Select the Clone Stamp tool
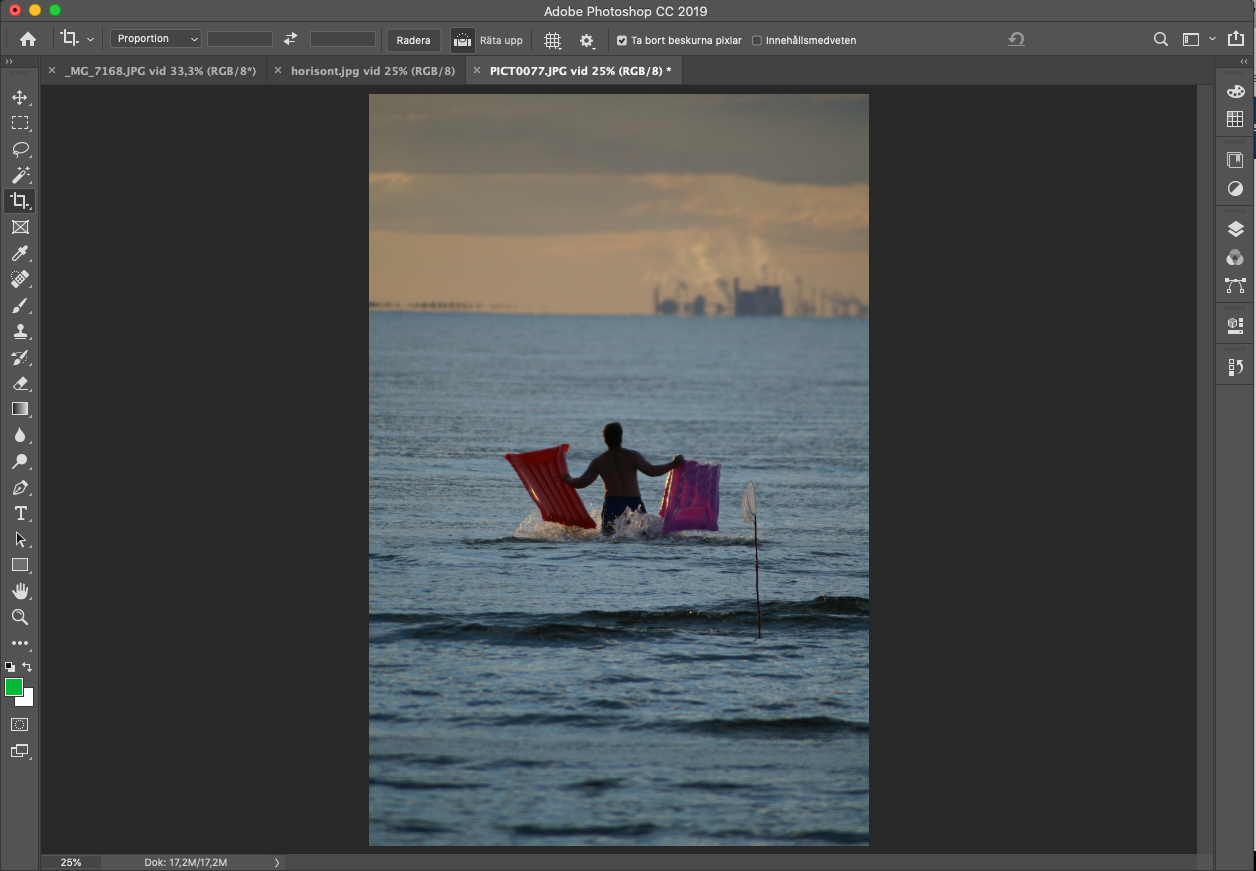The width and height of the screenshot is (1256, 871). click(19, 331)
